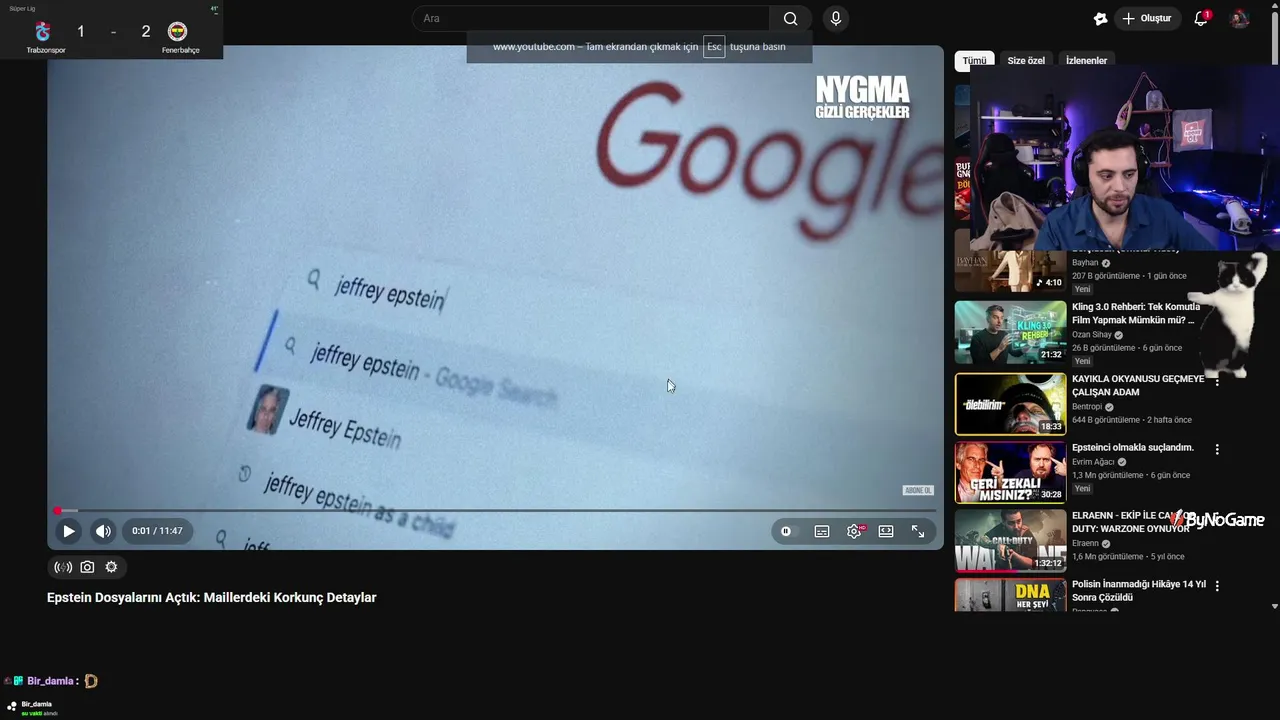
Task: Click the page scrollbar down arrow
Action: (1274, 606)
